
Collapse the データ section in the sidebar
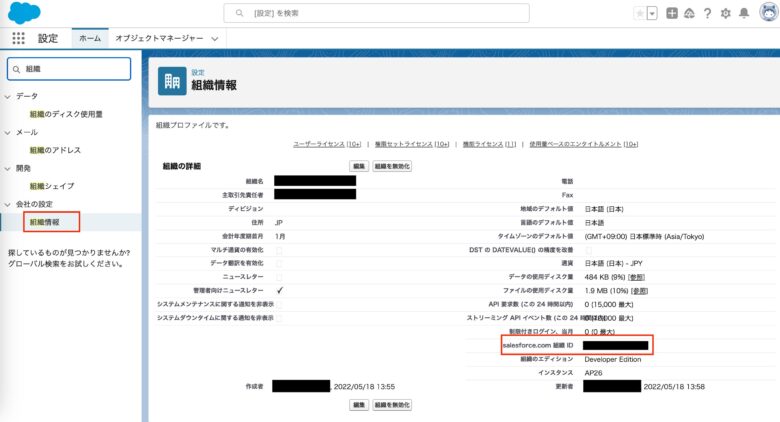point(7,97)
